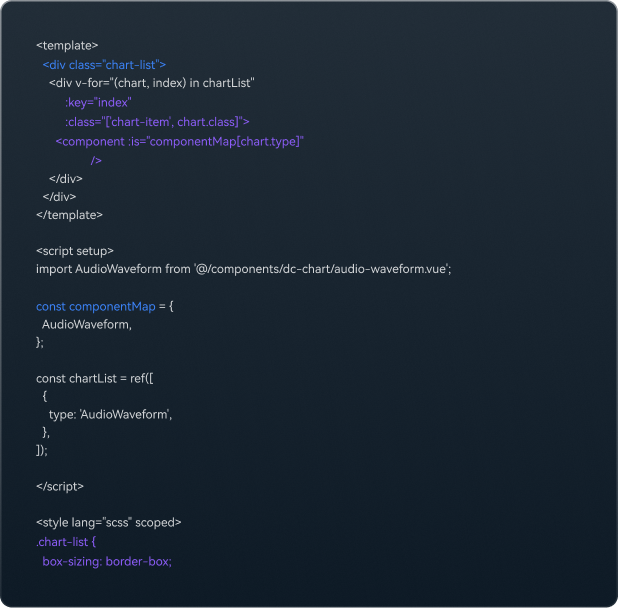Place cursor on v-for chartList line
The height and width of the screenshot is (608, 618).
tap(152, 83)
